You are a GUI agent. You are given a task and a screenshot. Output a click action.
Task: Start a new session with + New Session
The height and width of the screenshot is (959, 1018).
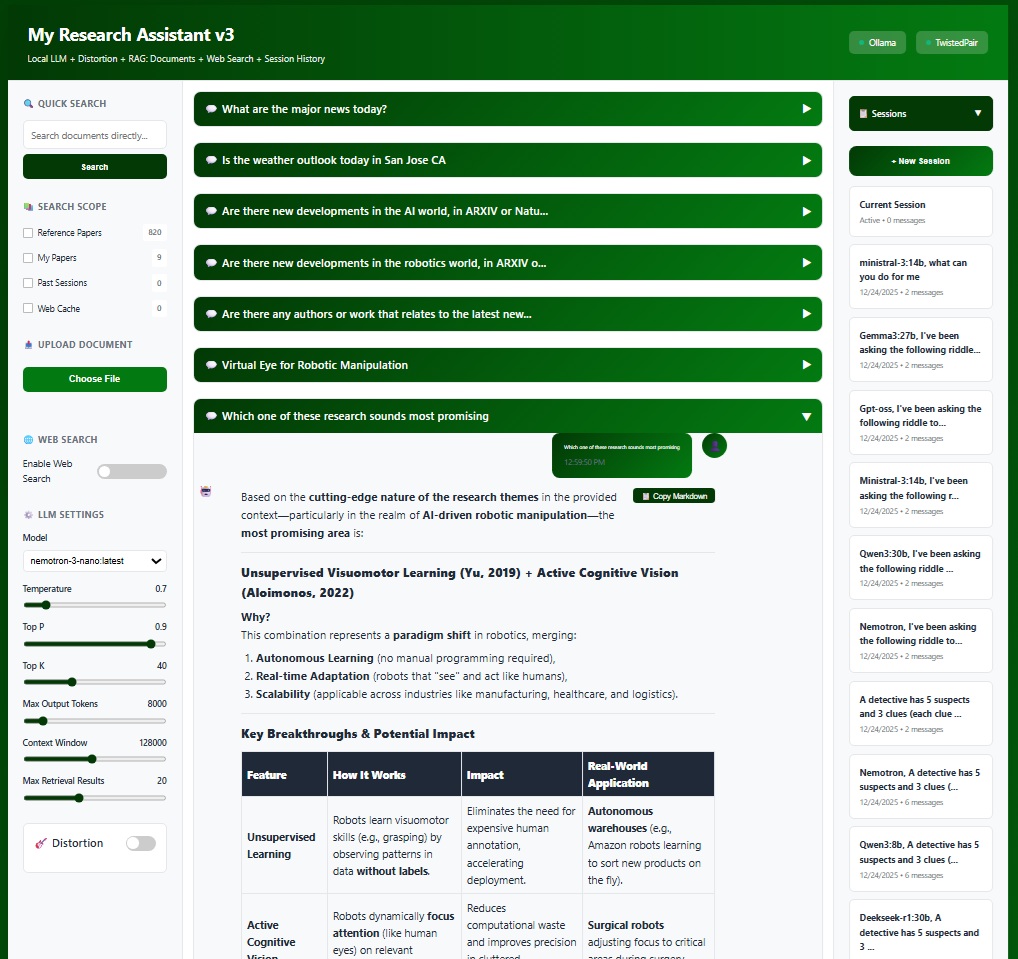(x=920, y=160)
